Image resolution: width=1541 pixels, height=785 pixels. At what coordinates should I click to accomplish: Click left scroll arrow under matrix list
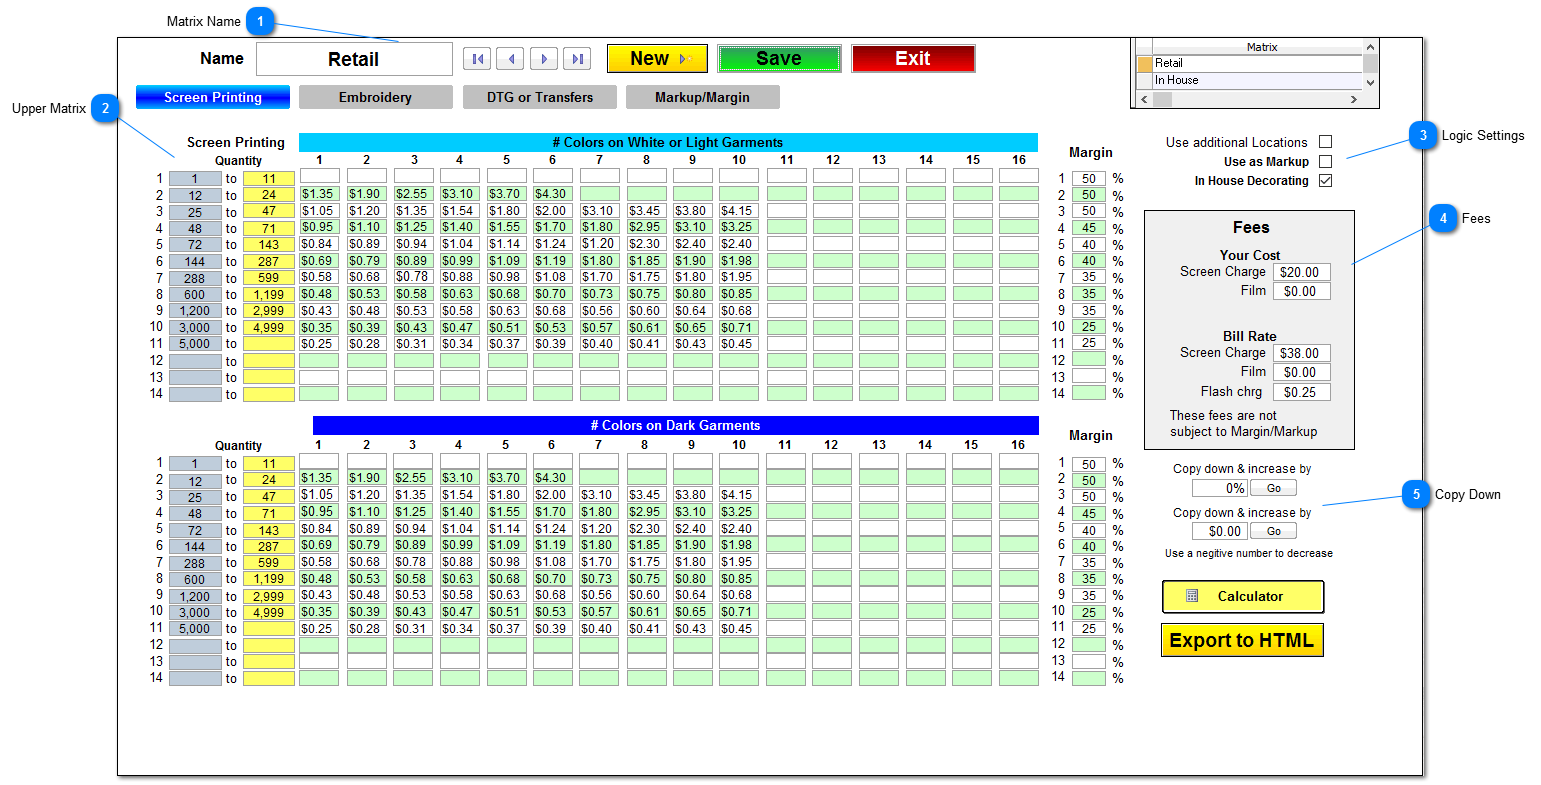[x=1142, y=98]
